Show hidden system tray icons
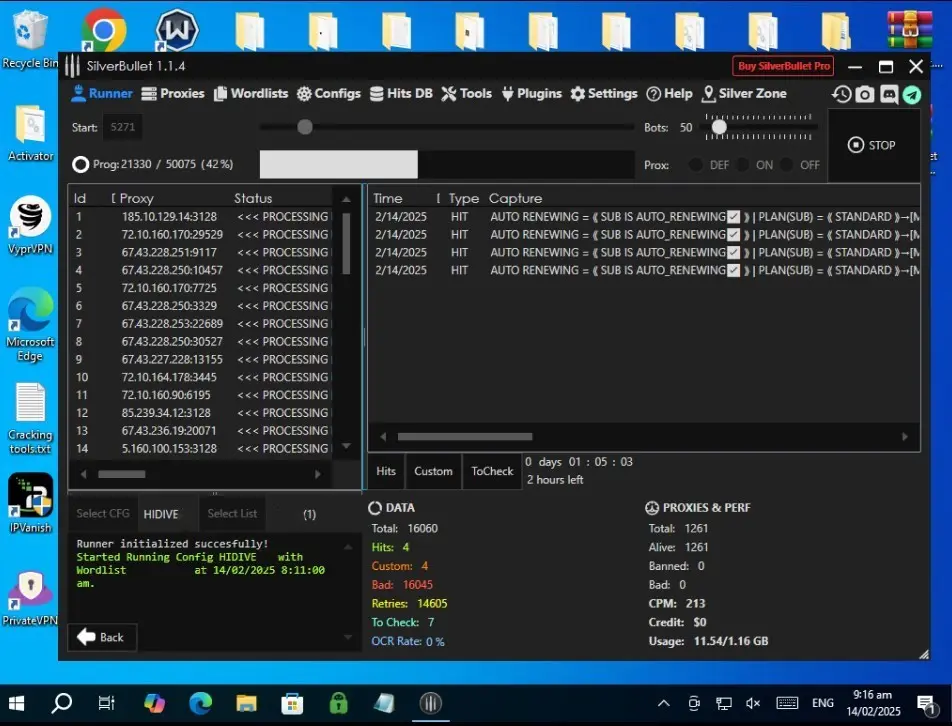The height and width of the screenshot is (726, 952). coord(664,704)
